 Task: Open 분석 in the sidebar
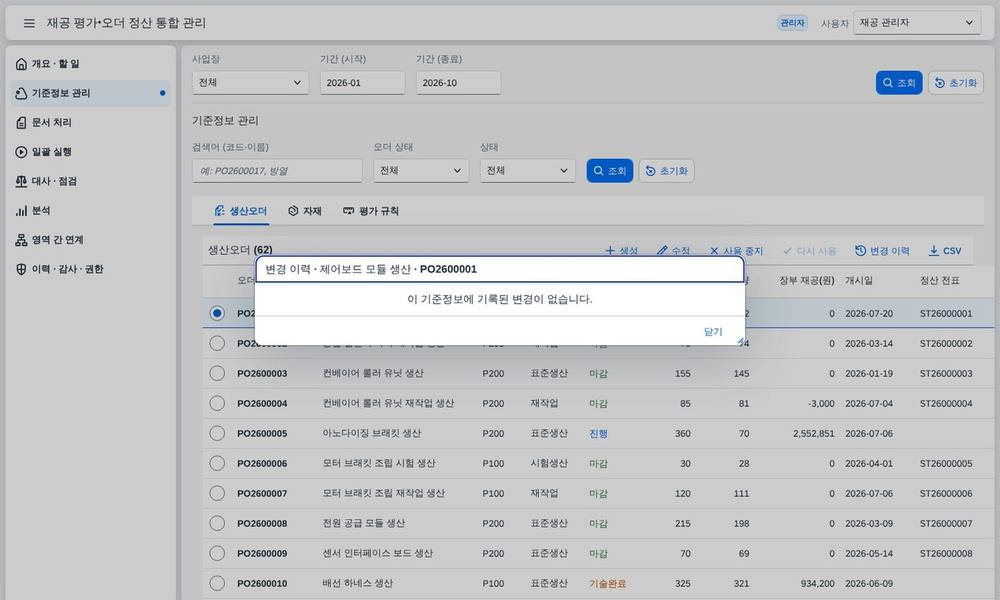coord(91,210)
